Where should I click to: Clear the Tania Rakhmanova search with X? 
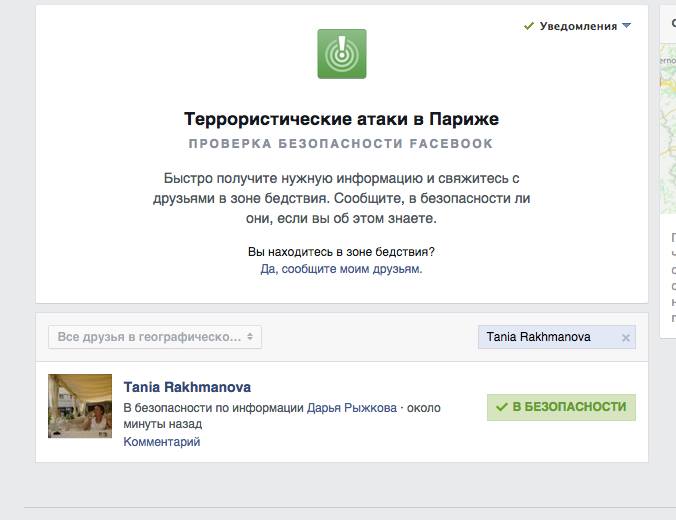(x=626, y=338)
